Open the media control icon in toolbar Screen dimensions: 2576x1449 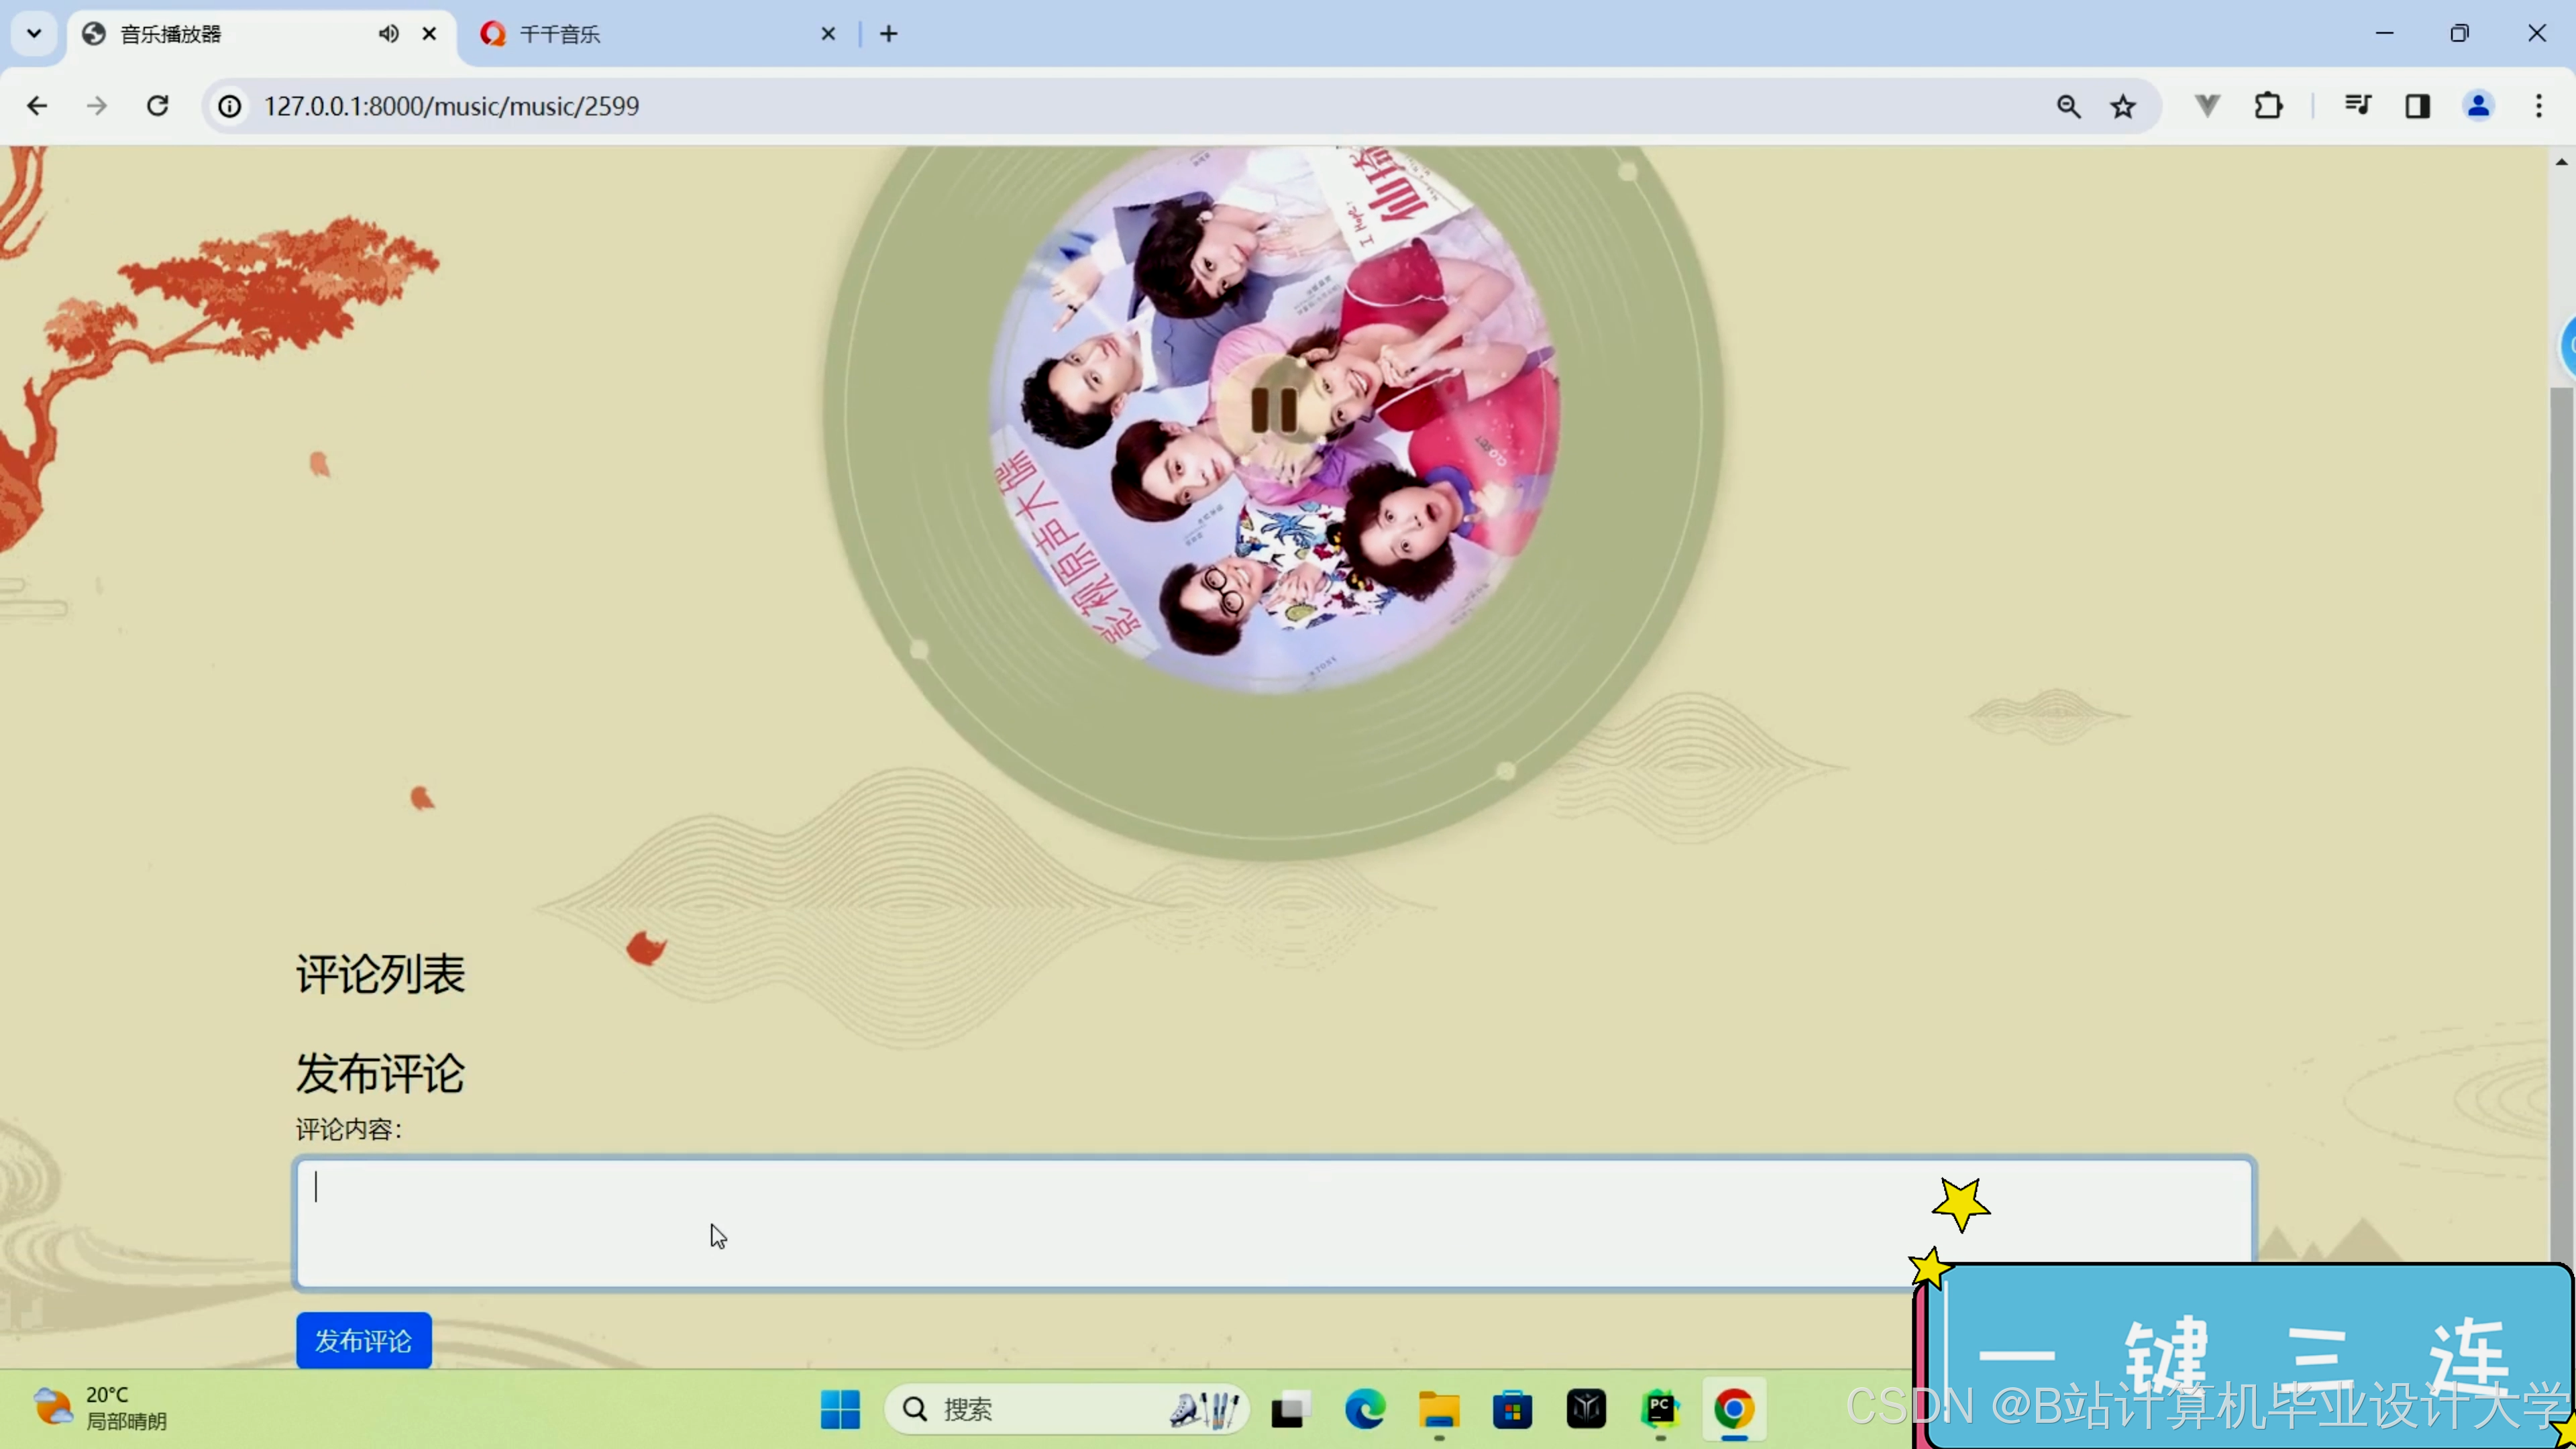(2357, 106)
